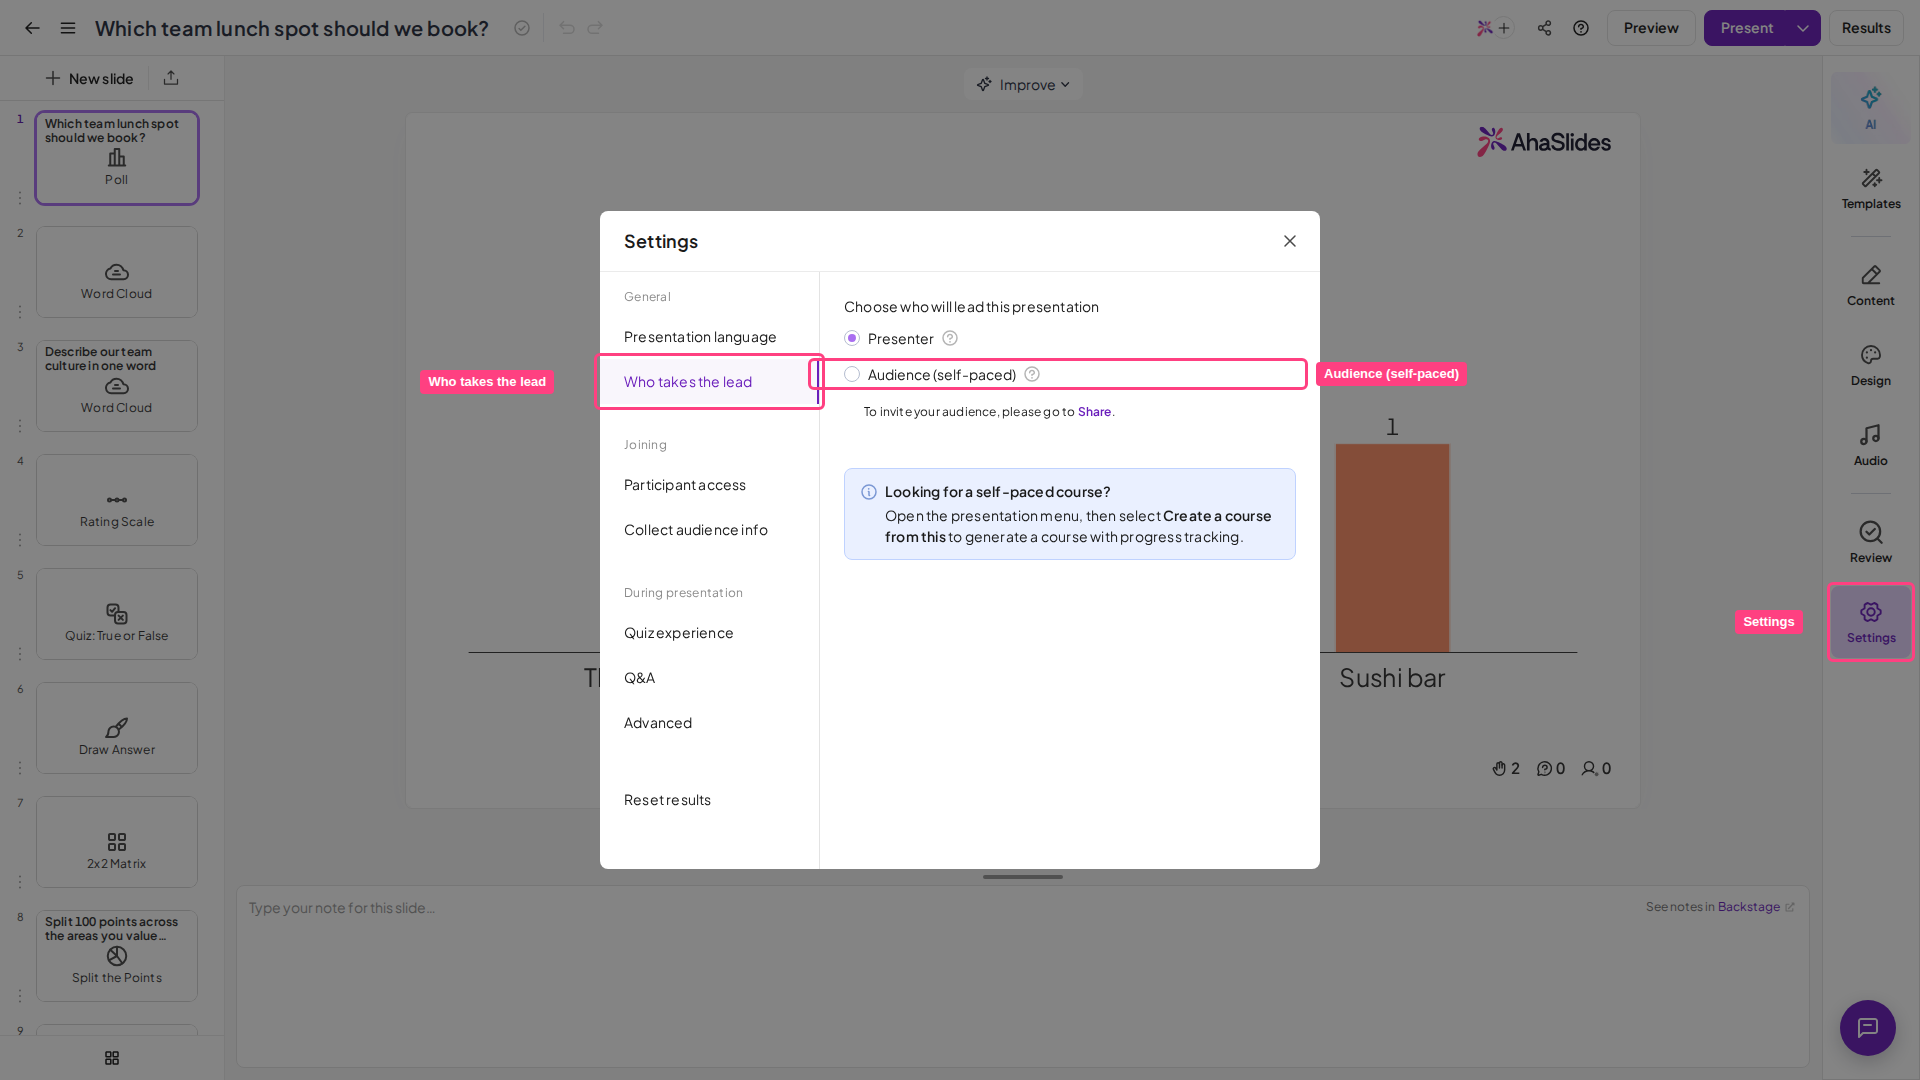The width and height of the screenshot is (1920, 1080).
Task: Open the Content panel
Action: pos(1871,285)
